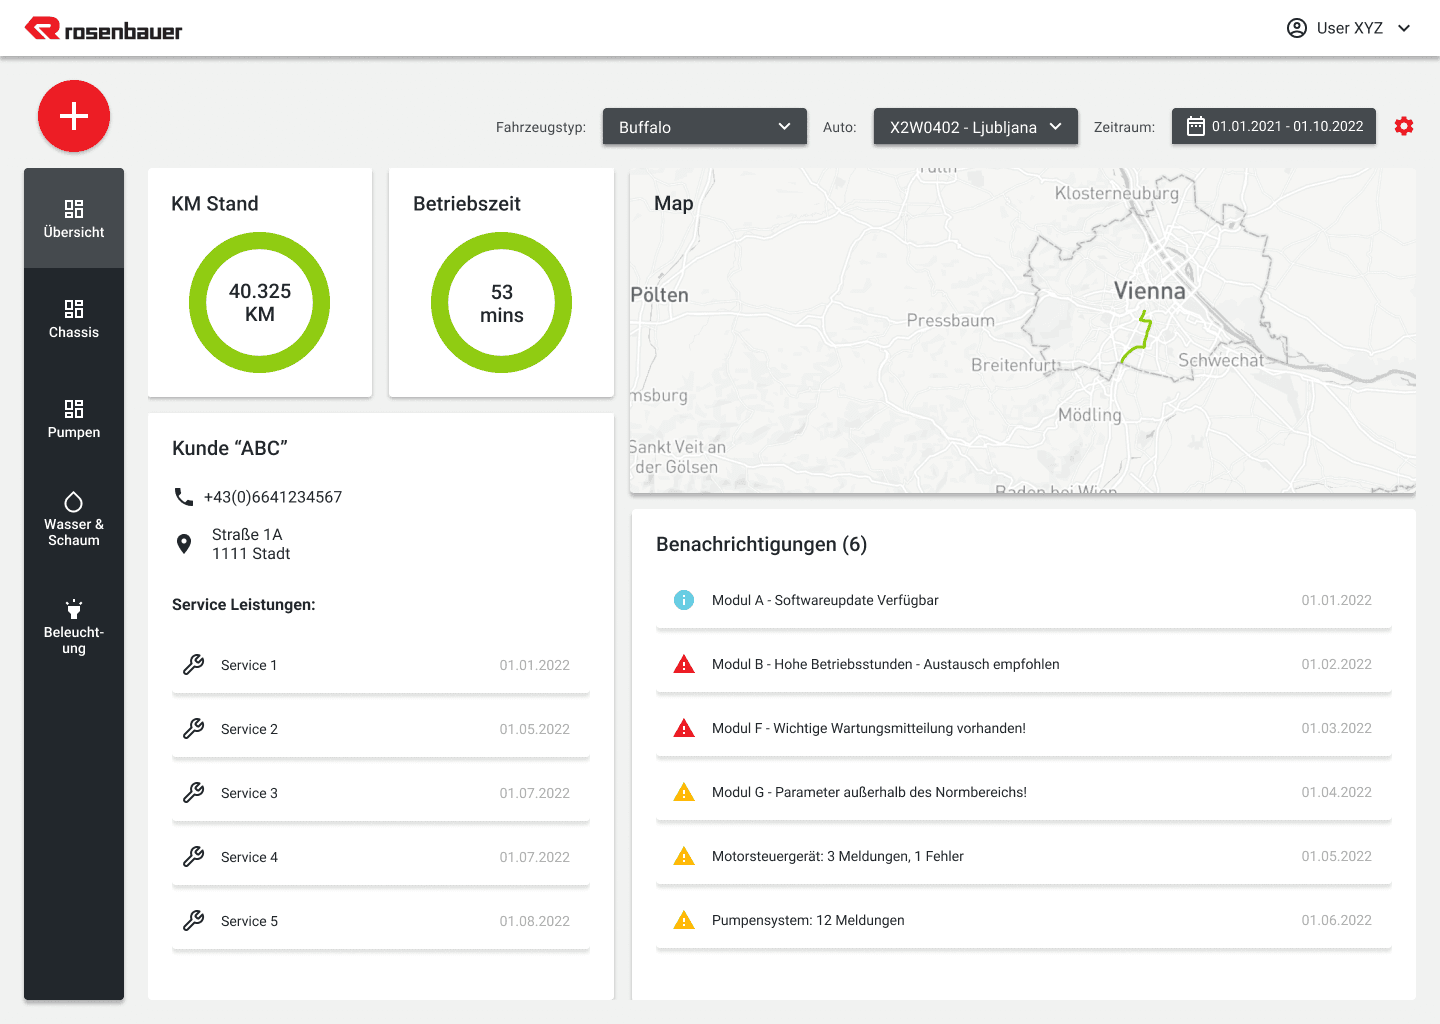The width and height of the screenshot is (1440, 1024).
Task: Open the Service 1 entry
Action: tap(381, 665)
